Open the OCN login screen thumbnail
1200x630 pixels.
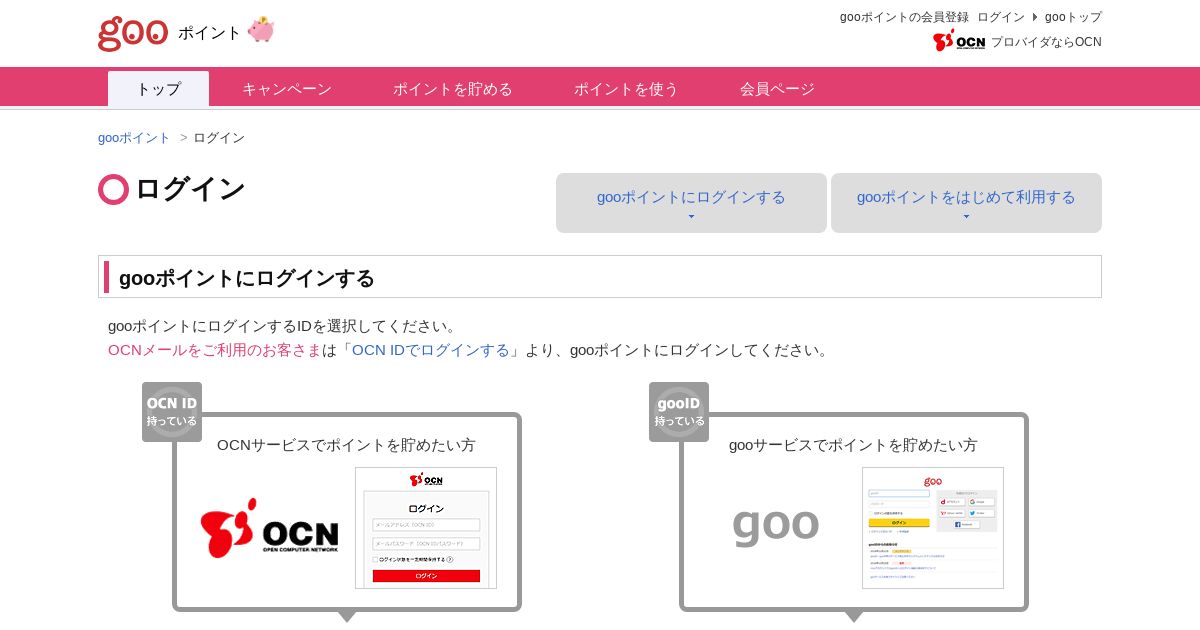point(426,528)
